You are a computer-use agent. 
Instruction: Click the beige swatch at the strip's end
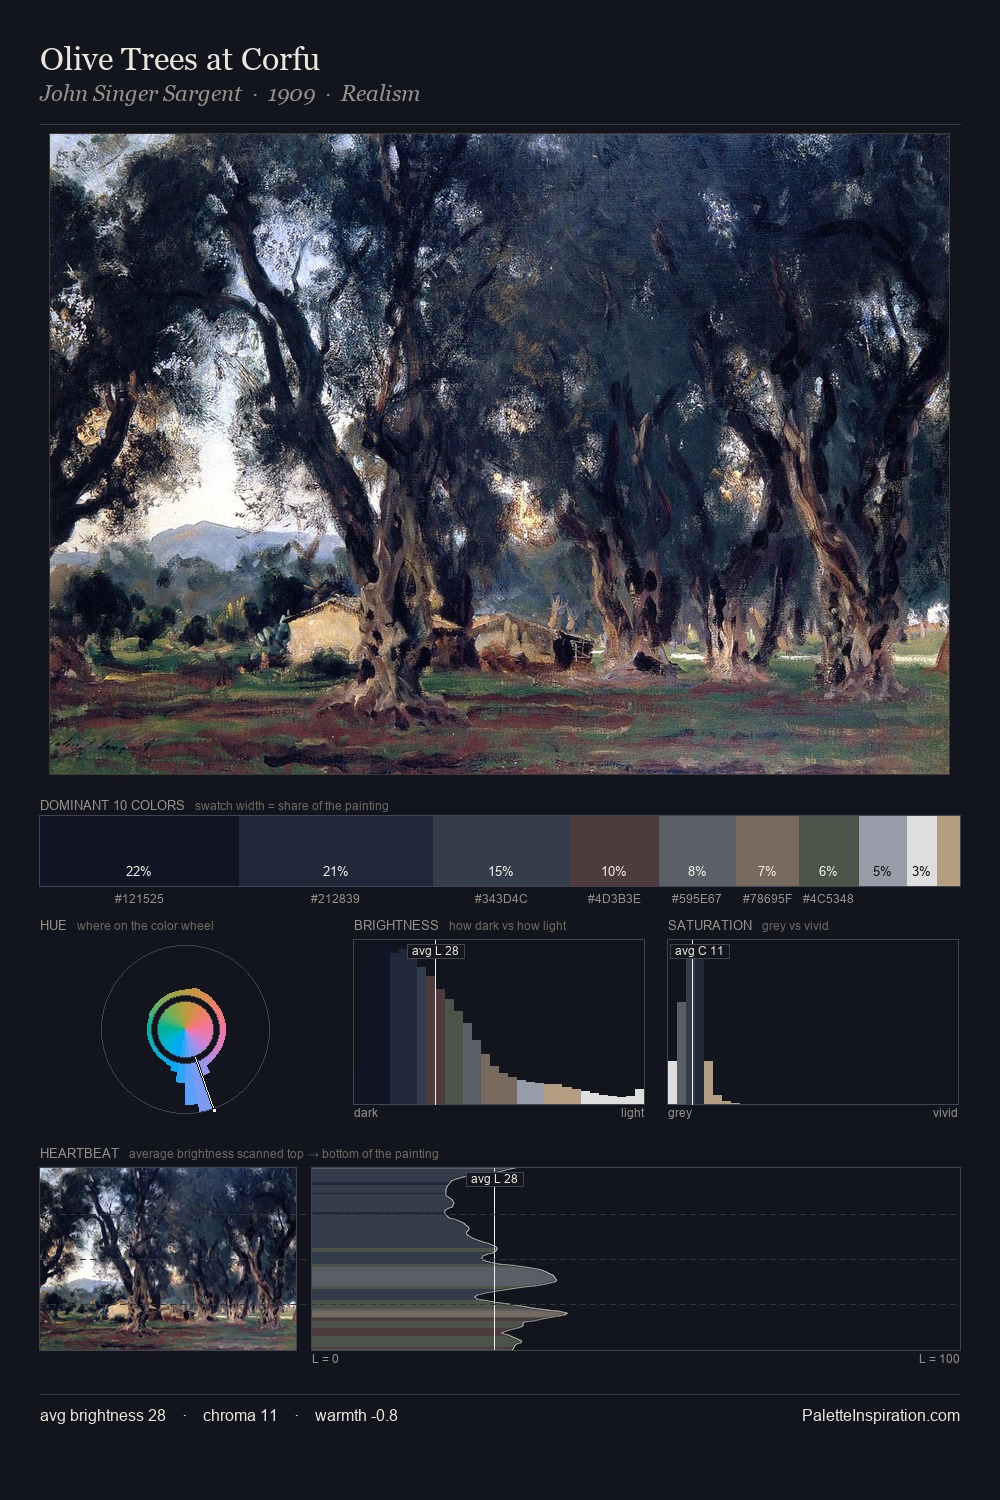(948, 851)
